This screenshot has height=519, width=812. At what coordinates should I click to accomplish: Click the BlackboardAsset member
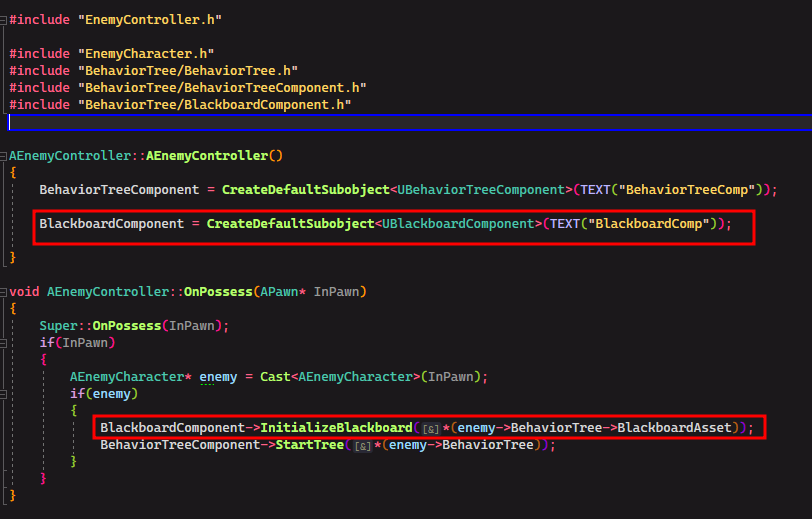pos(674,427)
